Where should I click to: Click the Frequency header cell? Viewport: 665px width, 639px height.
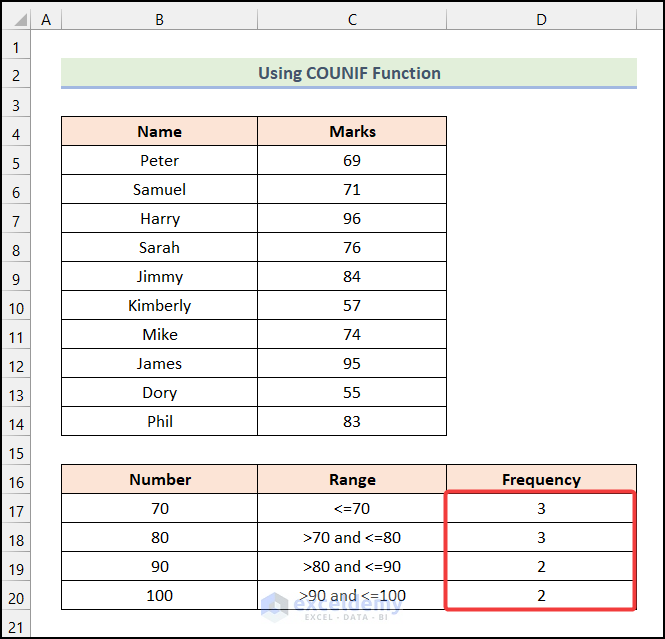541,480
